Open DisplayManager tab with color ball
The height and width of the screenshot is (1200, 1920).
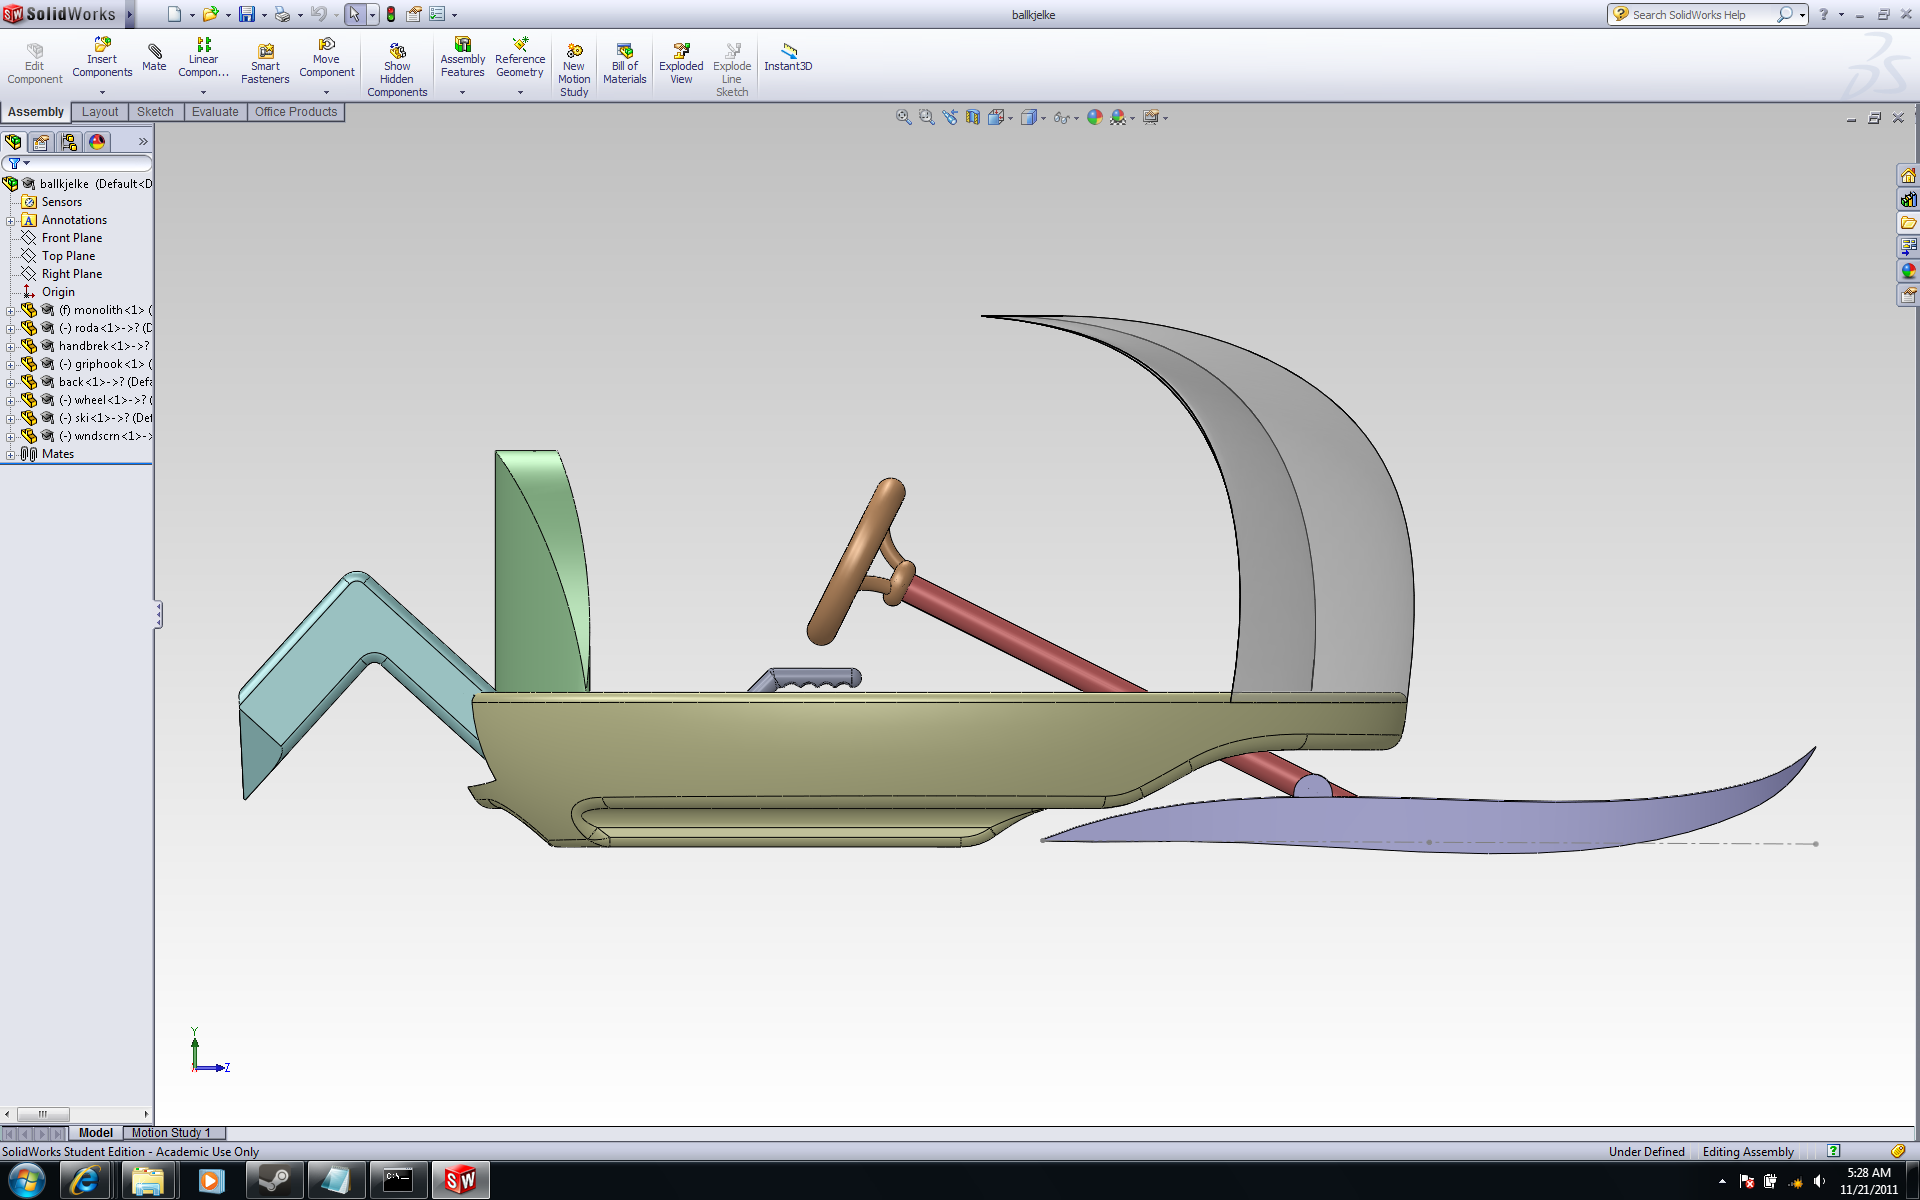click(x=97, y=142)
